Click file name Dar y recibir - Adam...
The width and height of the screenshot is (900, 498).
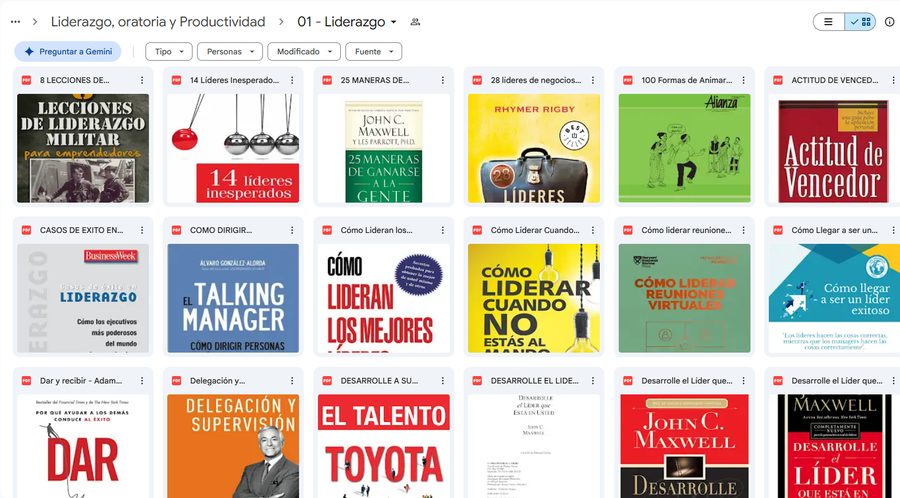click(81, 380)
